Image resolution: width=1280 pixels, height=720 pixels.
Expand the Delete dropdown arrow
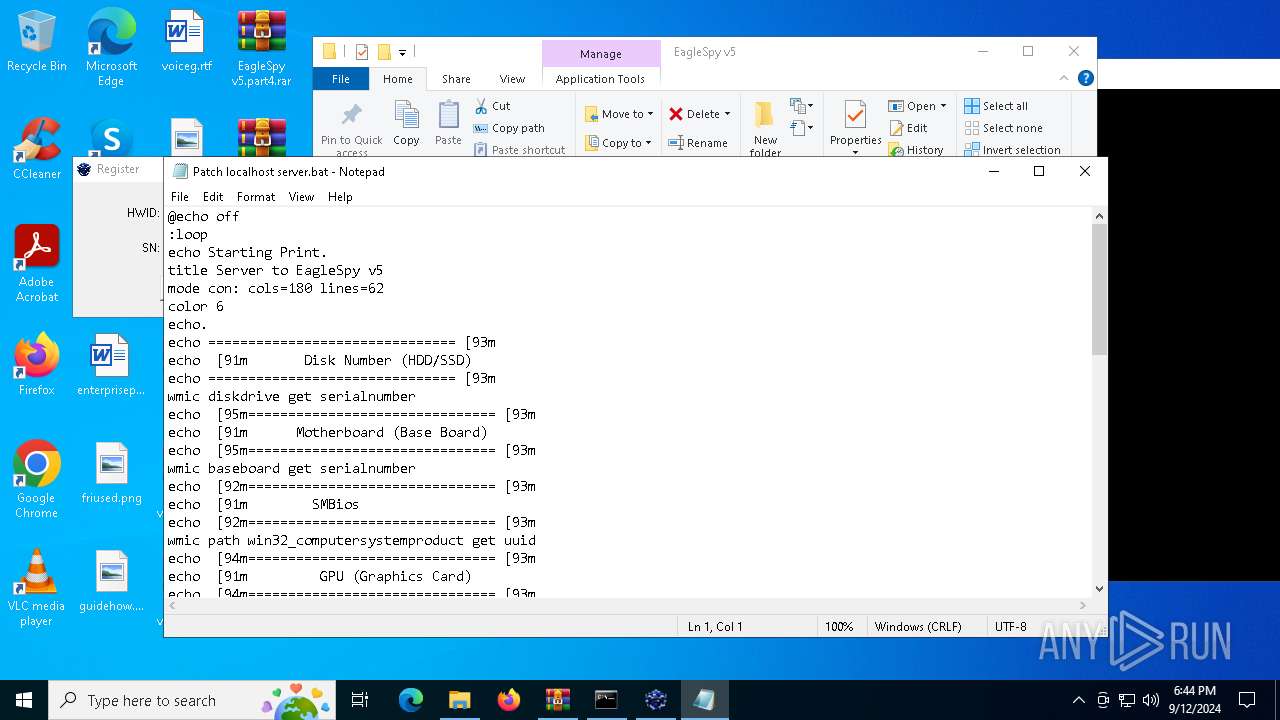click(x=727, y=114)
